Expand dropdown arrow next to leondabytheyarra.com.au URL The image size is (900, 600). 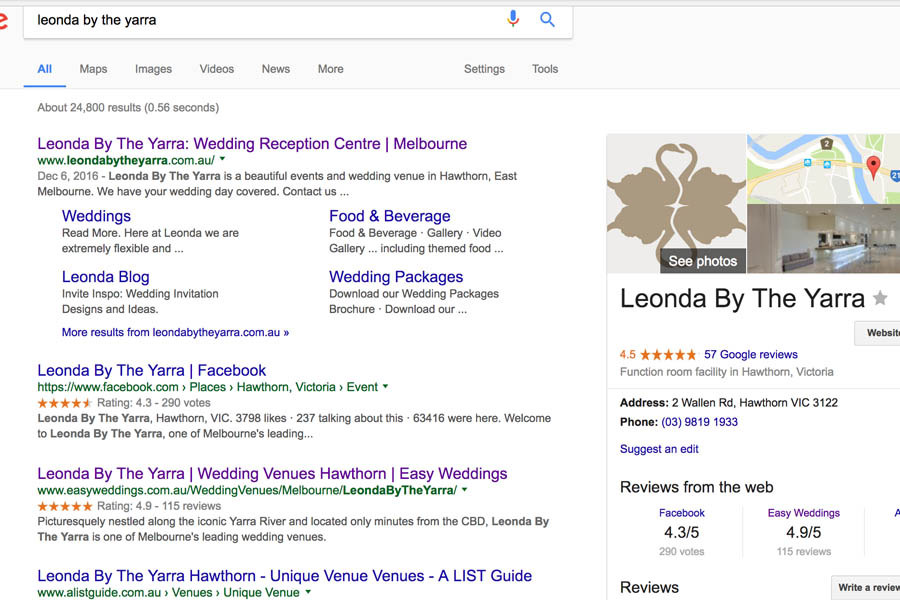pyautogui.click(x=223, y=159)
